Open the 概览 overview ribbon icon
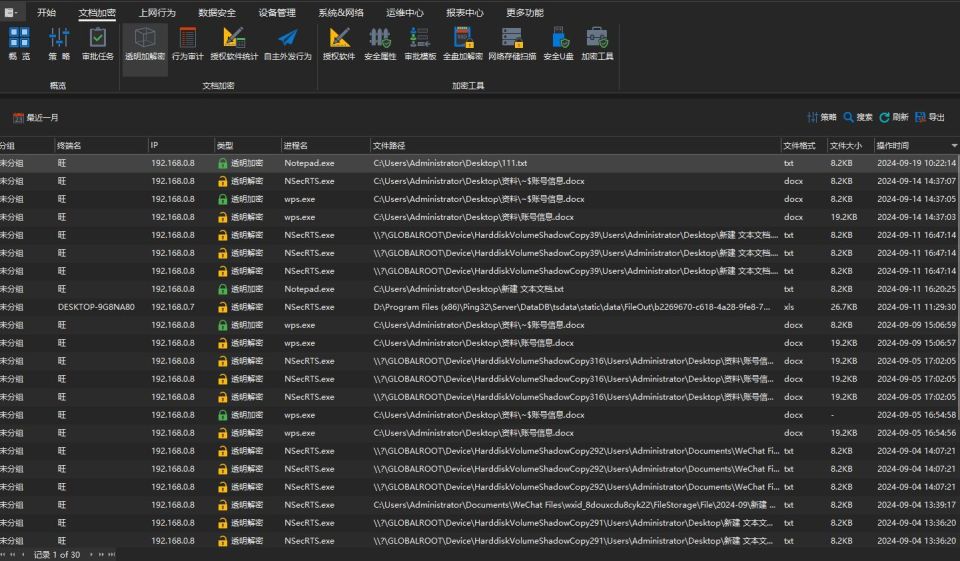 (x=19, y=43)
